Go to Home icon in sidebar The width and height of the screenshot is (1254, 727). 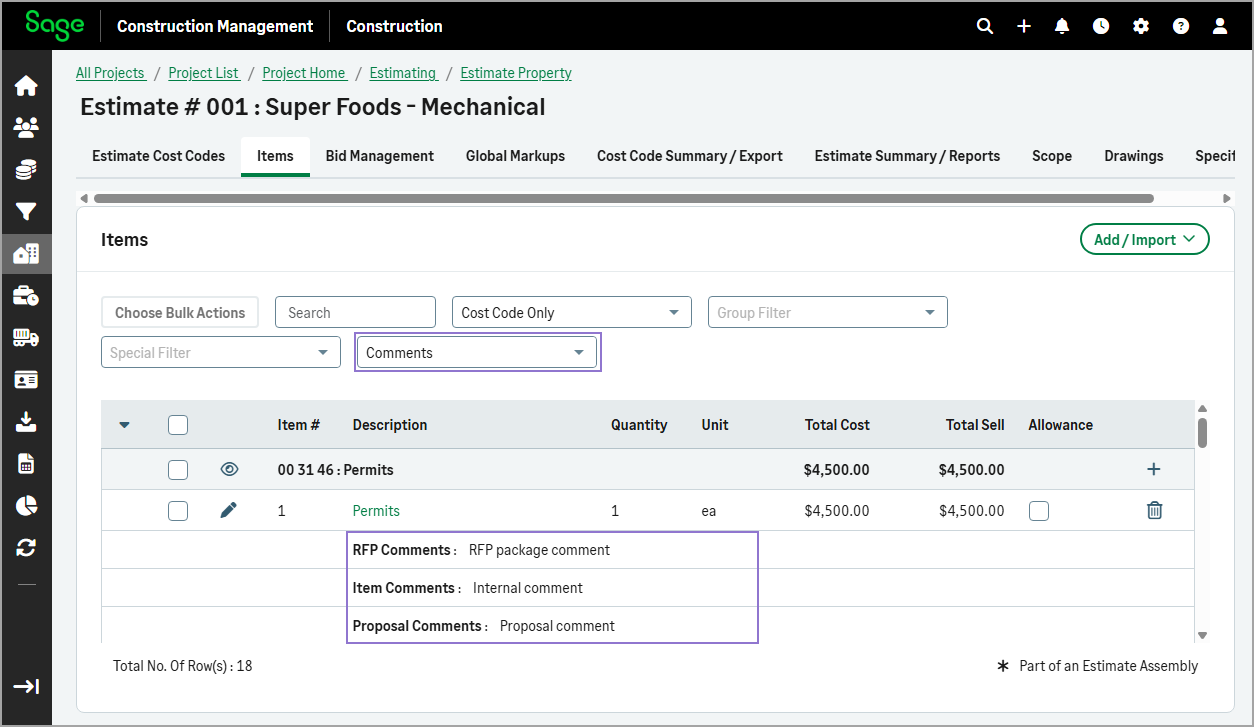pyautogui.click(x=26, y=86)
